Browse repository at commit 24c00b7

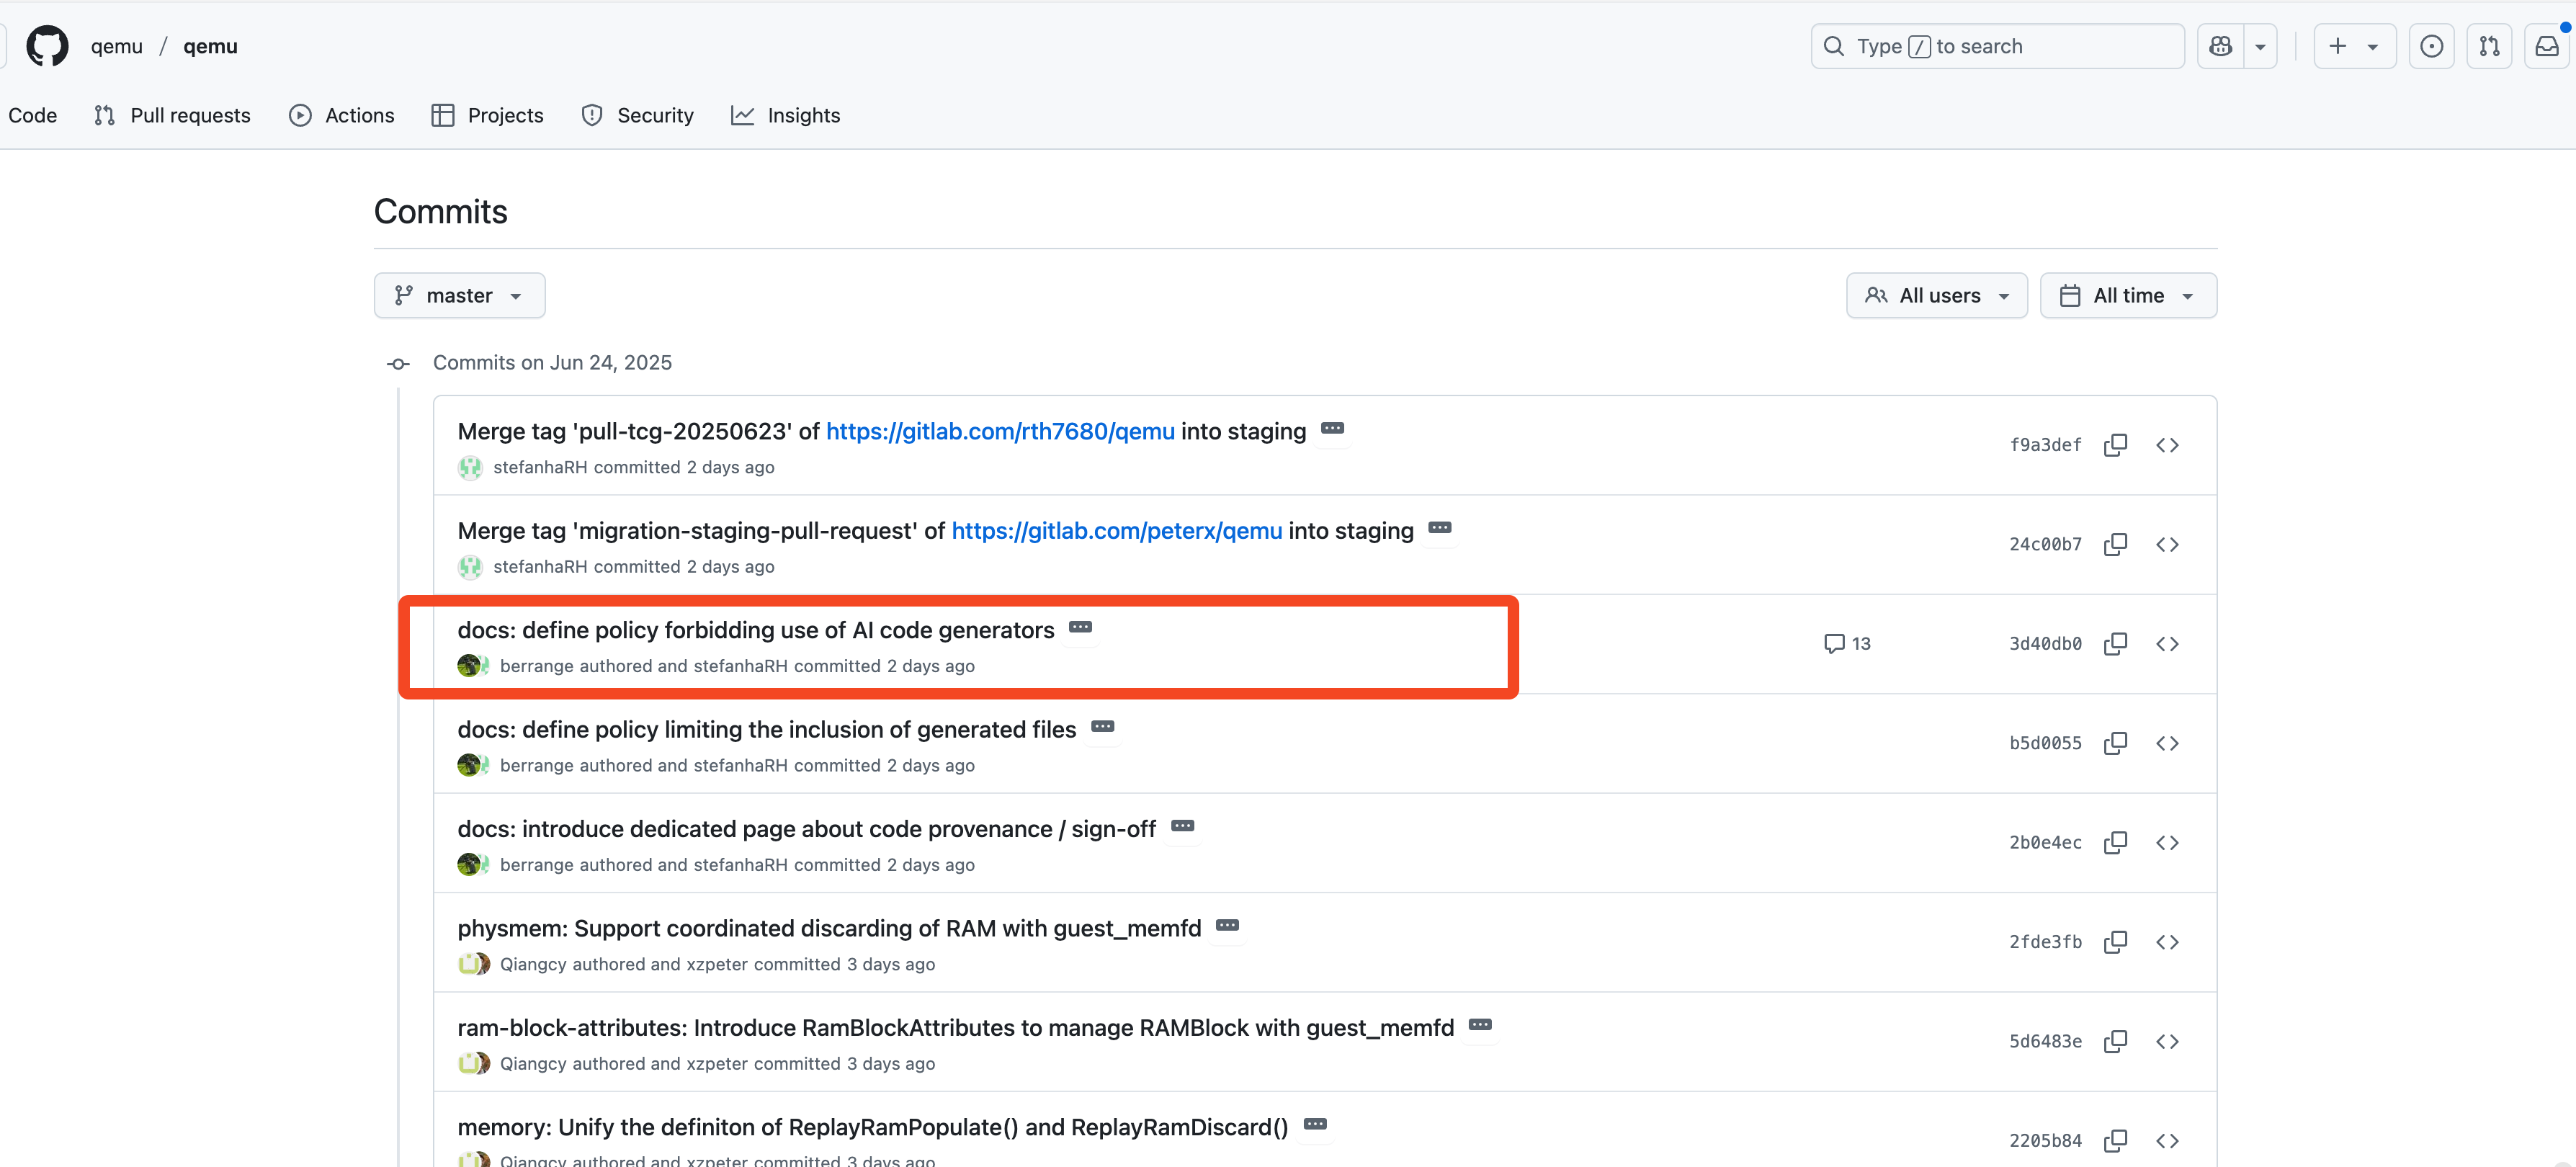2167,544
